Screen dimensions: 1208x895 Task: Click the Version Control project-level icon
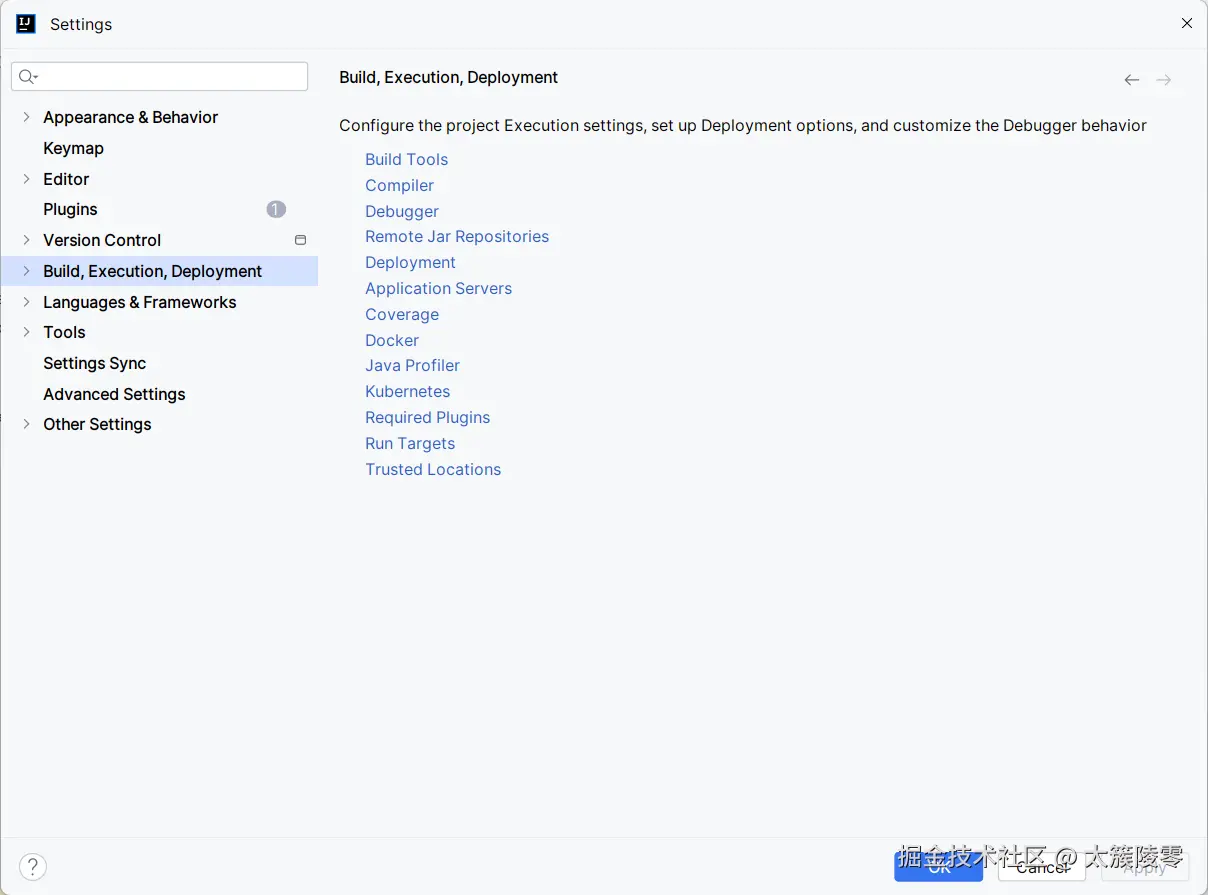(x=300, y=240)
